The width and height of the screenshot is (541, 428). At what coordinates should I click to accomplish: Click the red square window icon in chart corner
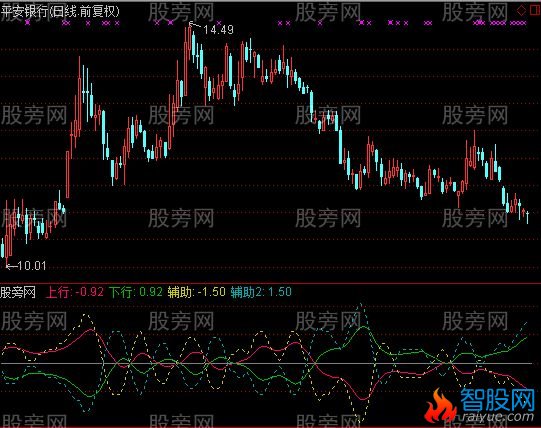[535, 10]
